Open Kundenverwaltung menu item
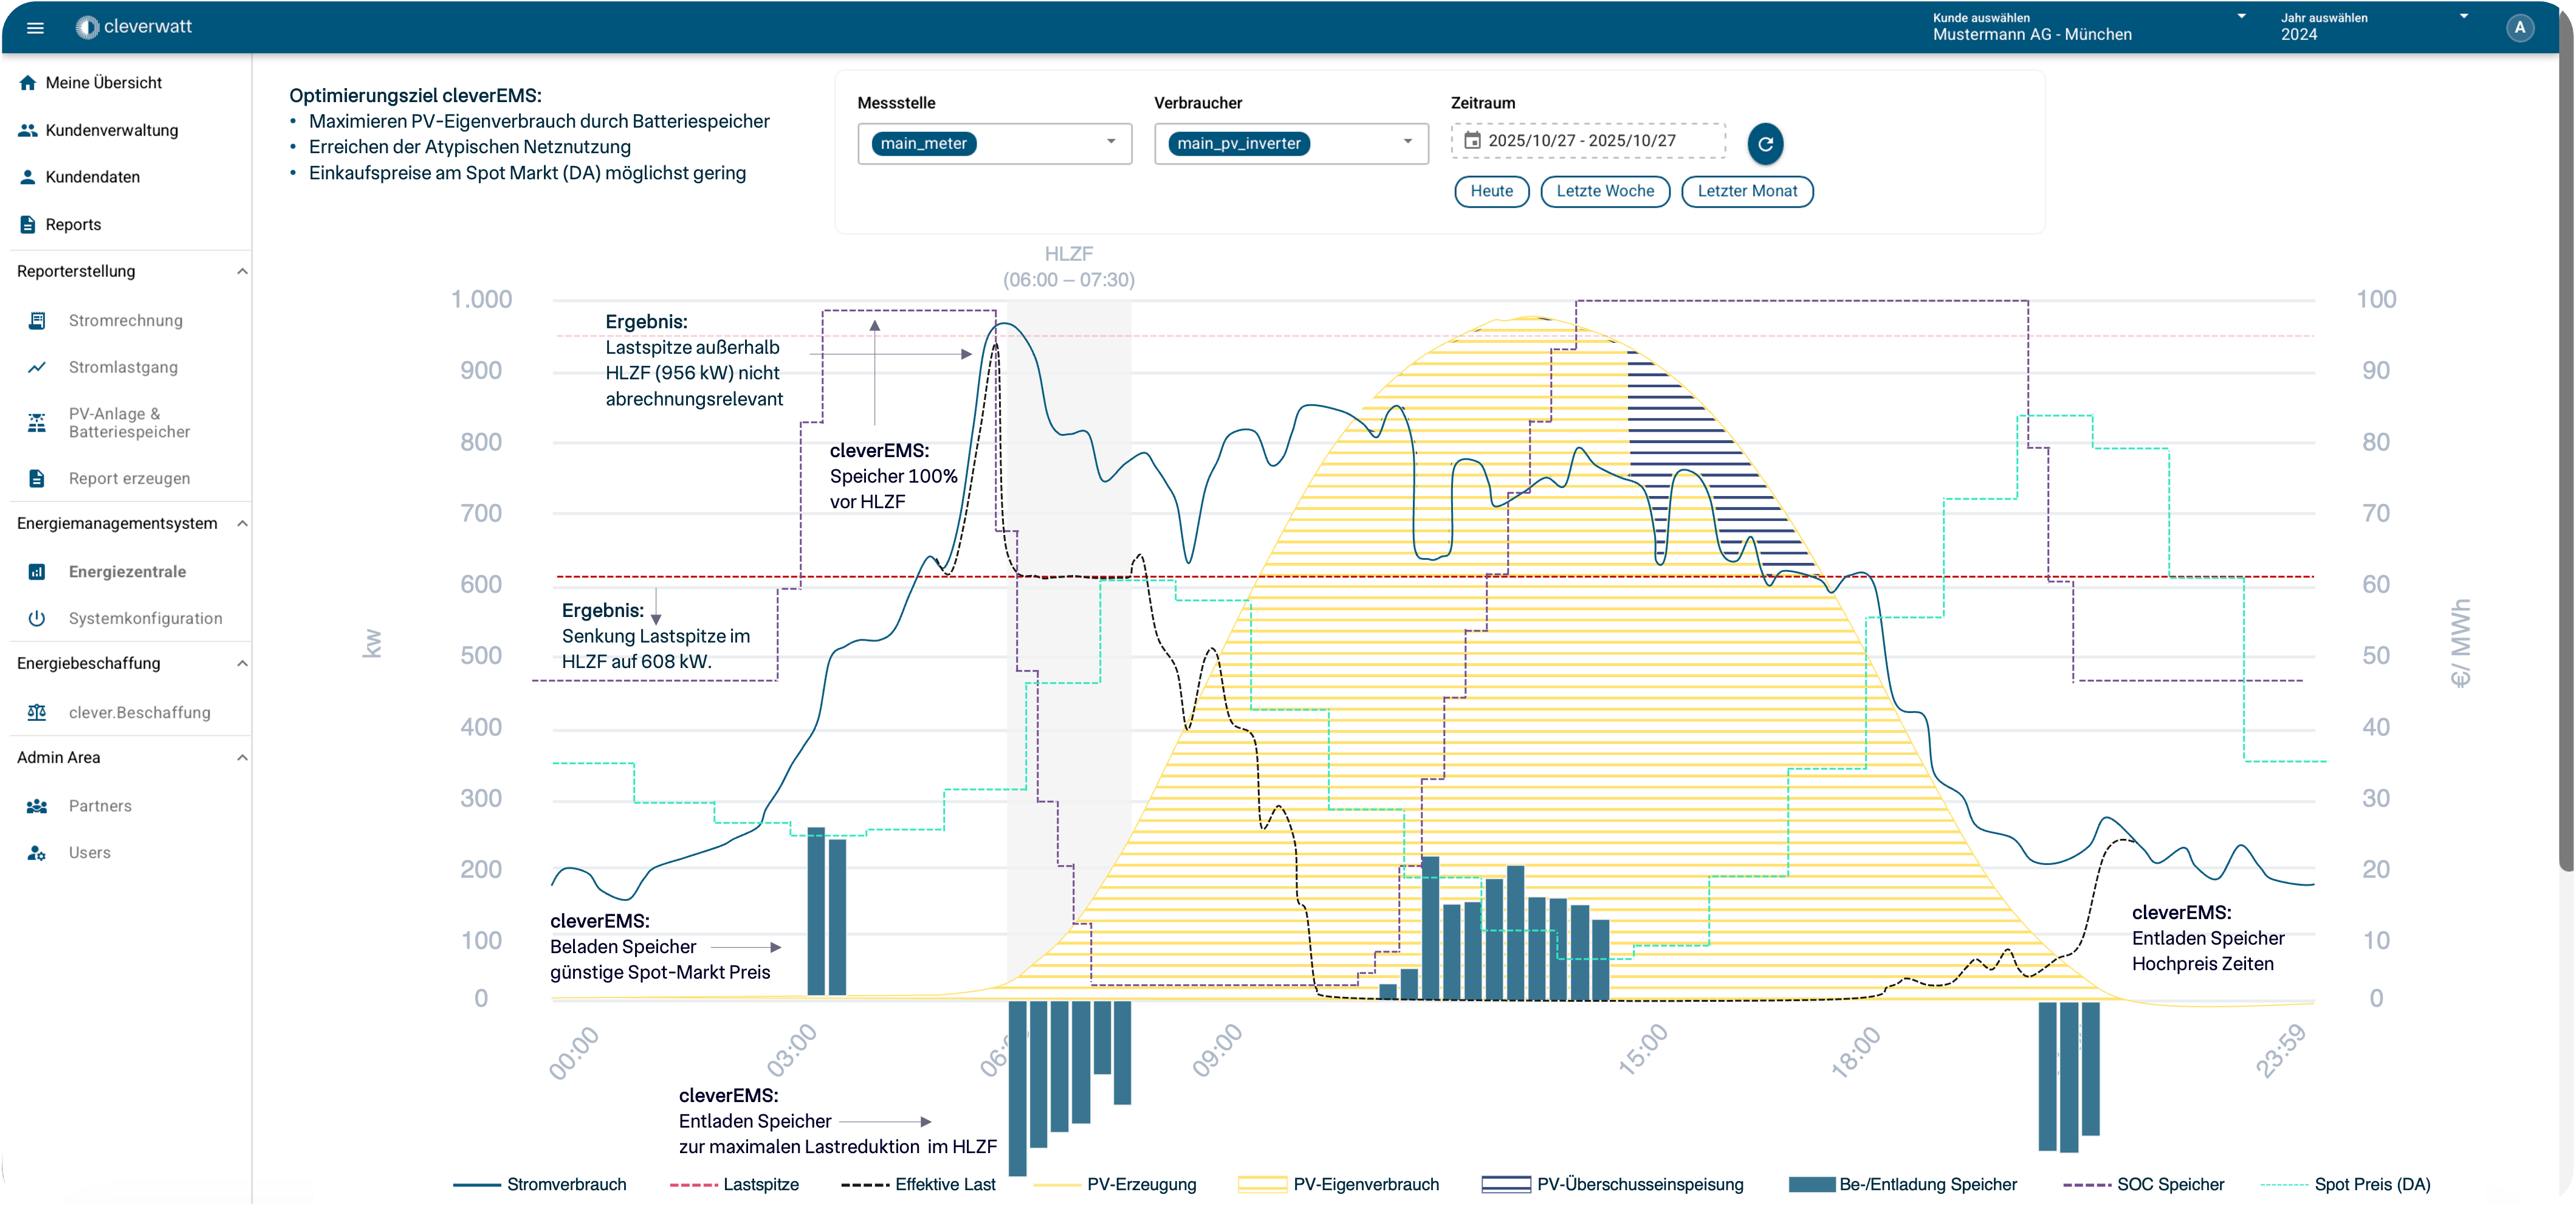The width and height of the screenshot is (2576, 1206). coord(111,131)
